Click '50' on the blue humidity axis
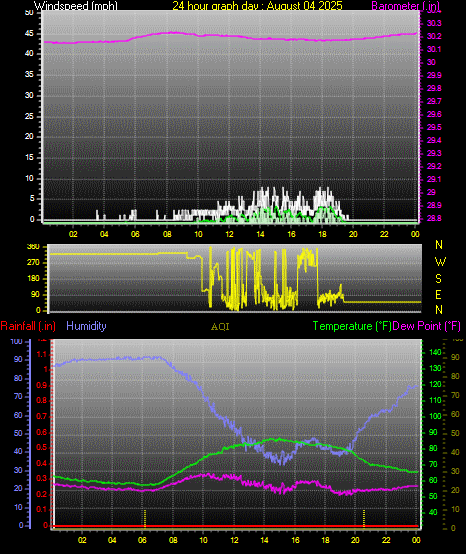The height and width of the screenshot is (554, 466). (18, 433)
